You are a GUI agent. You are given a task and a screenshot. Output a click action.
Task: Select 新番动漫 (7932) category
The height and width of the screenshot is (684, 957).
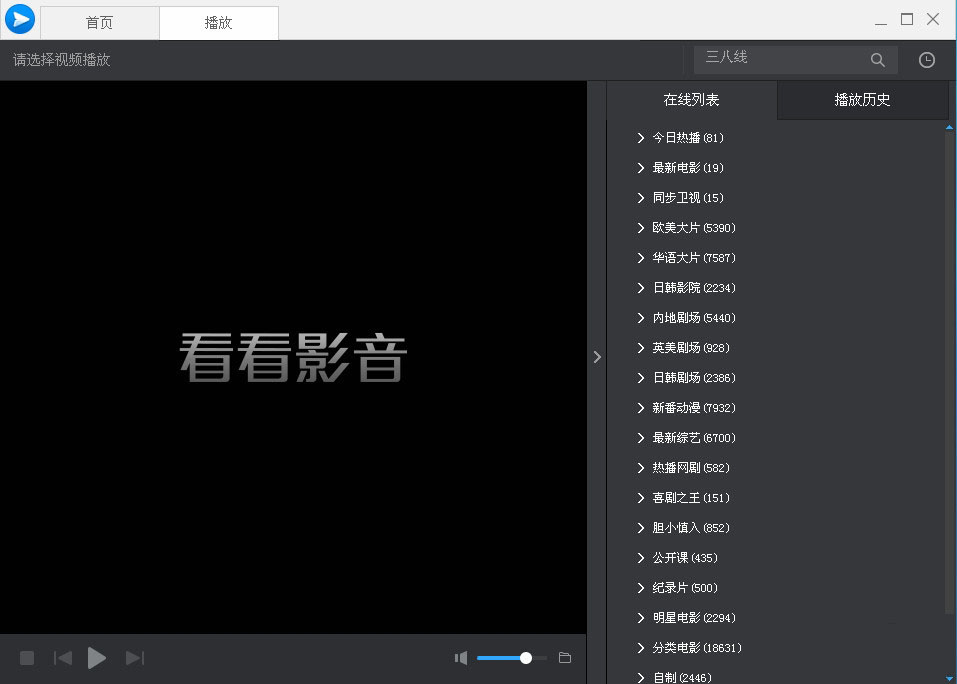pos(693,408)
